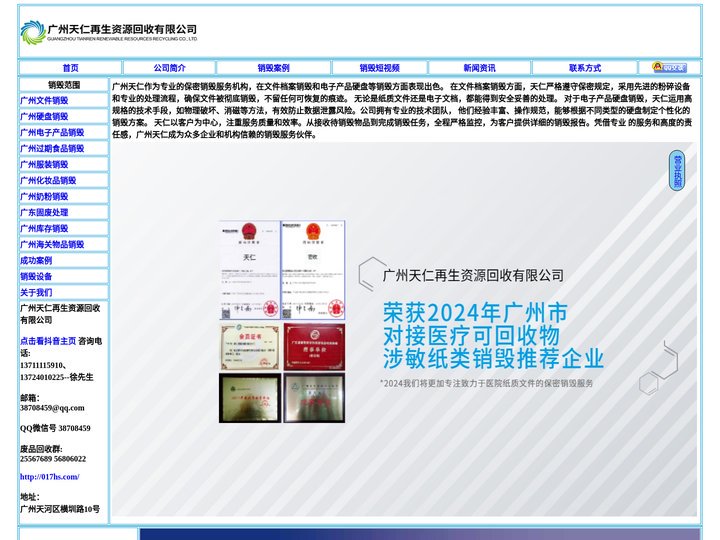Click the email 38708459@qq.com text
The image size is (720, 540).
(x=52, y=408)
